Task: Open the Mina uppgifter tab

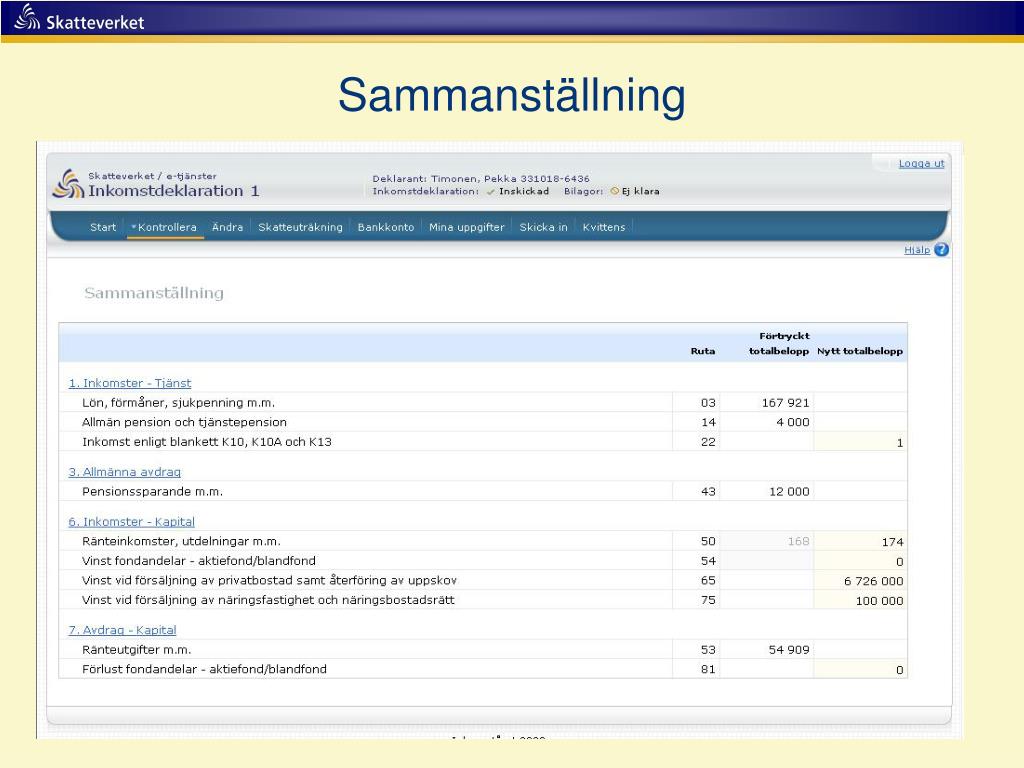Action: pyautogui.click(x=466, y=227)
